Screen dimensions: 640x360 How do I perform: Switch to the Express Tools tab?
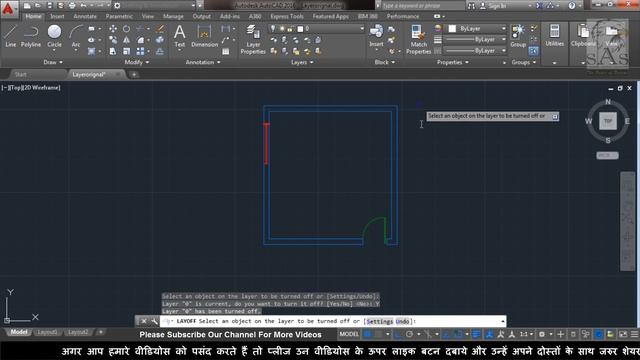(x=287, y=16)
